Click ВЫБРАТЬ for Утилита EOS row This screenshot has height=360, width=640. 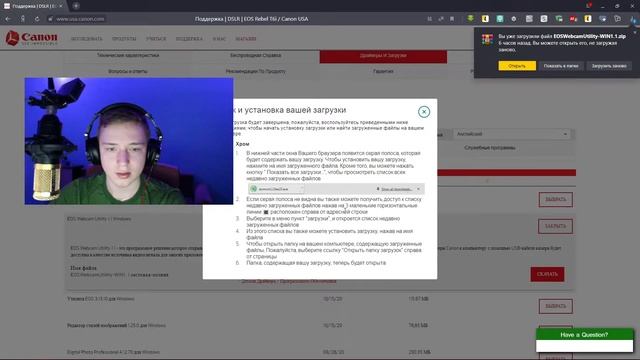click(x=556, y=306)
